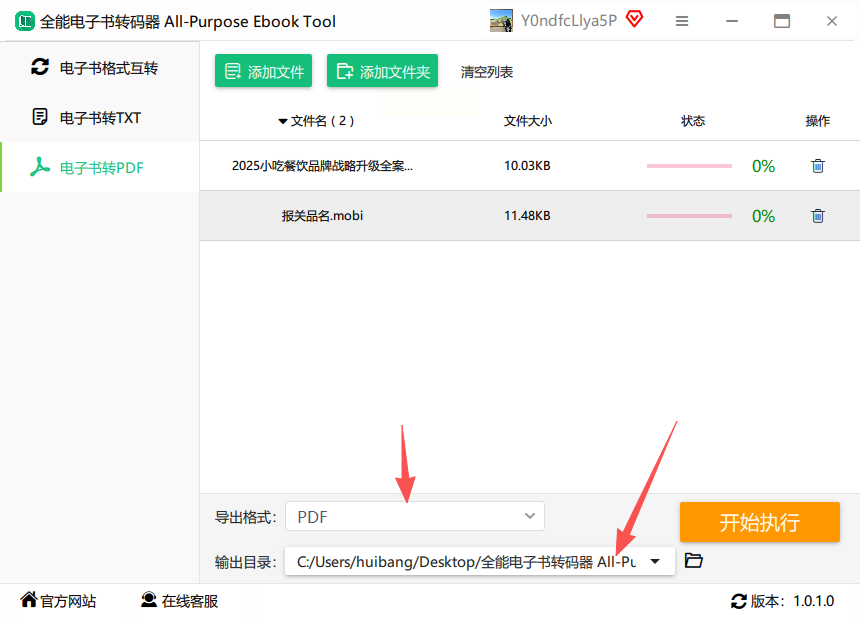Delete the 2025小吃餐饮 file row trash icon

pyautogui.click(x=817, y=166)
